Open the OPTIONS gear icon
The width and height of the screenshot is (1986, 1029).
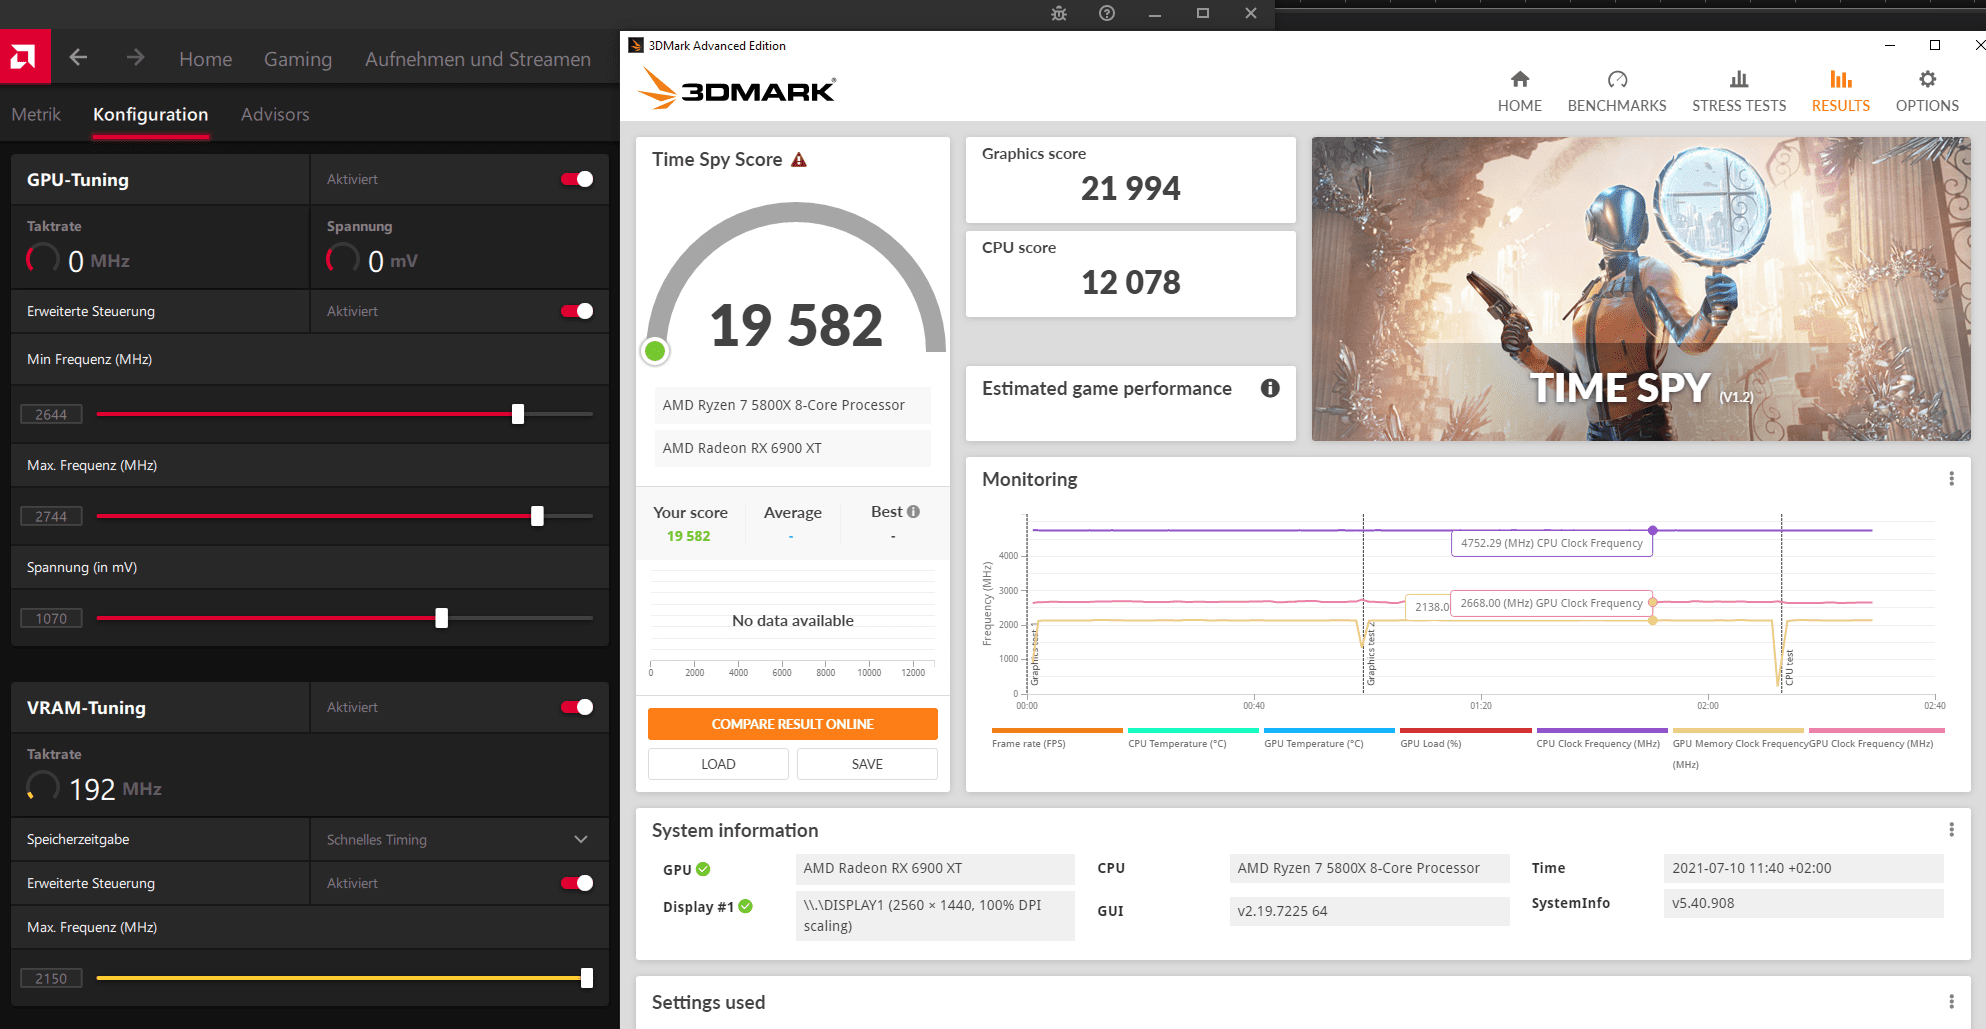point(1927,79)
